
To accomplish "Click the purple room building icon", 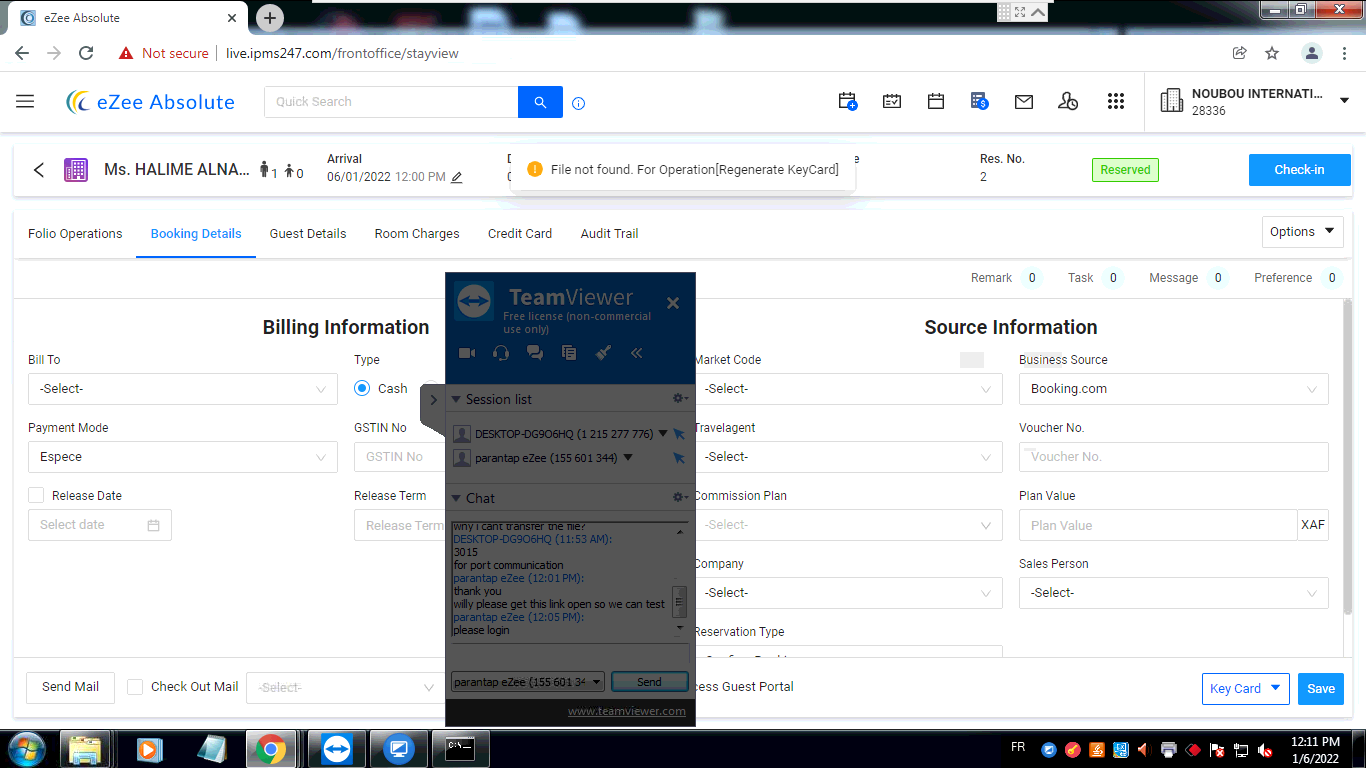I will pyautogui.click(x=75, y=170).
